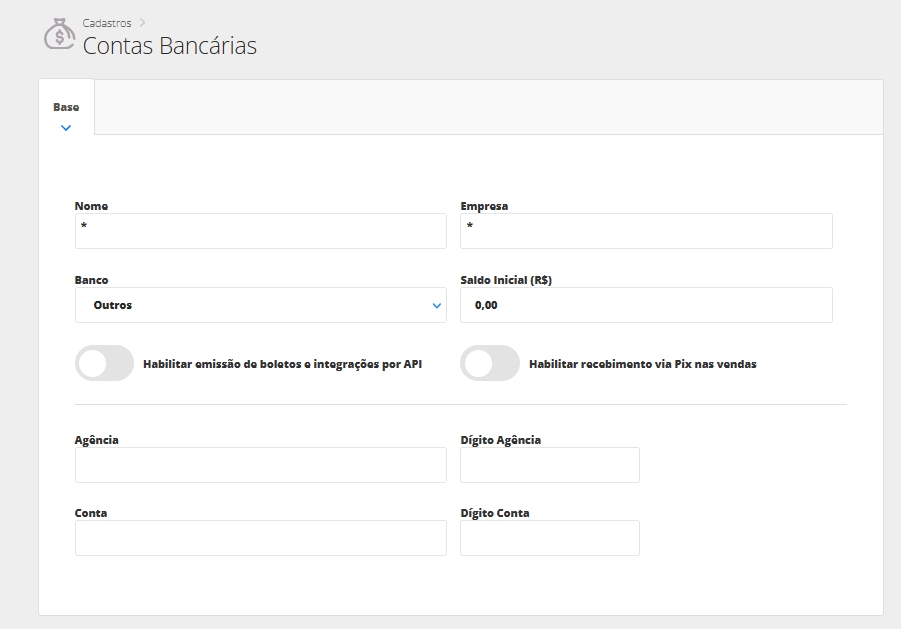Screen dimensions: 901x629
Task: Open the Banco combo box showing Outros
Action: click(x=250, y=305)
